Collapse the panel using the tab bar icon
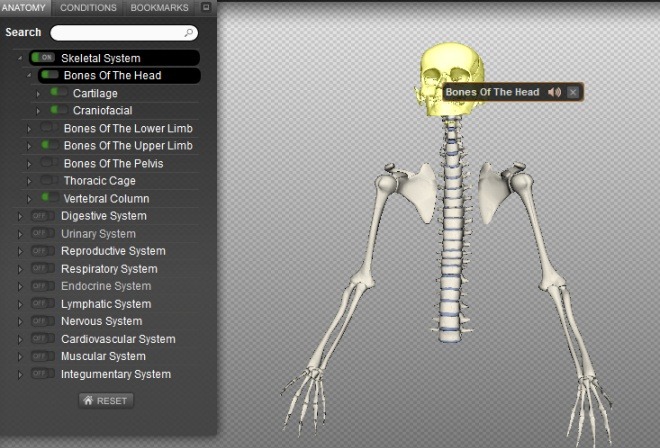 coord(206,7)
